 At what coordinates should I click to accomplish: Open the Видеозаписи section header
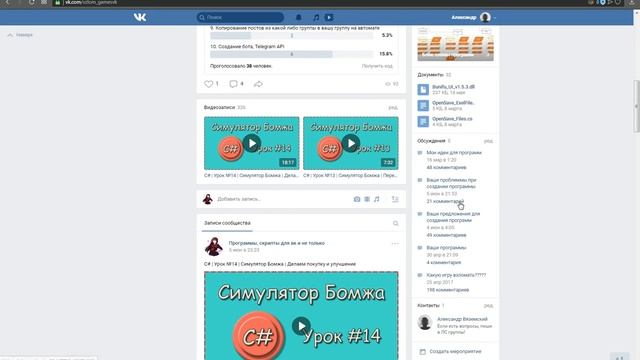click(x=220, y=107)
